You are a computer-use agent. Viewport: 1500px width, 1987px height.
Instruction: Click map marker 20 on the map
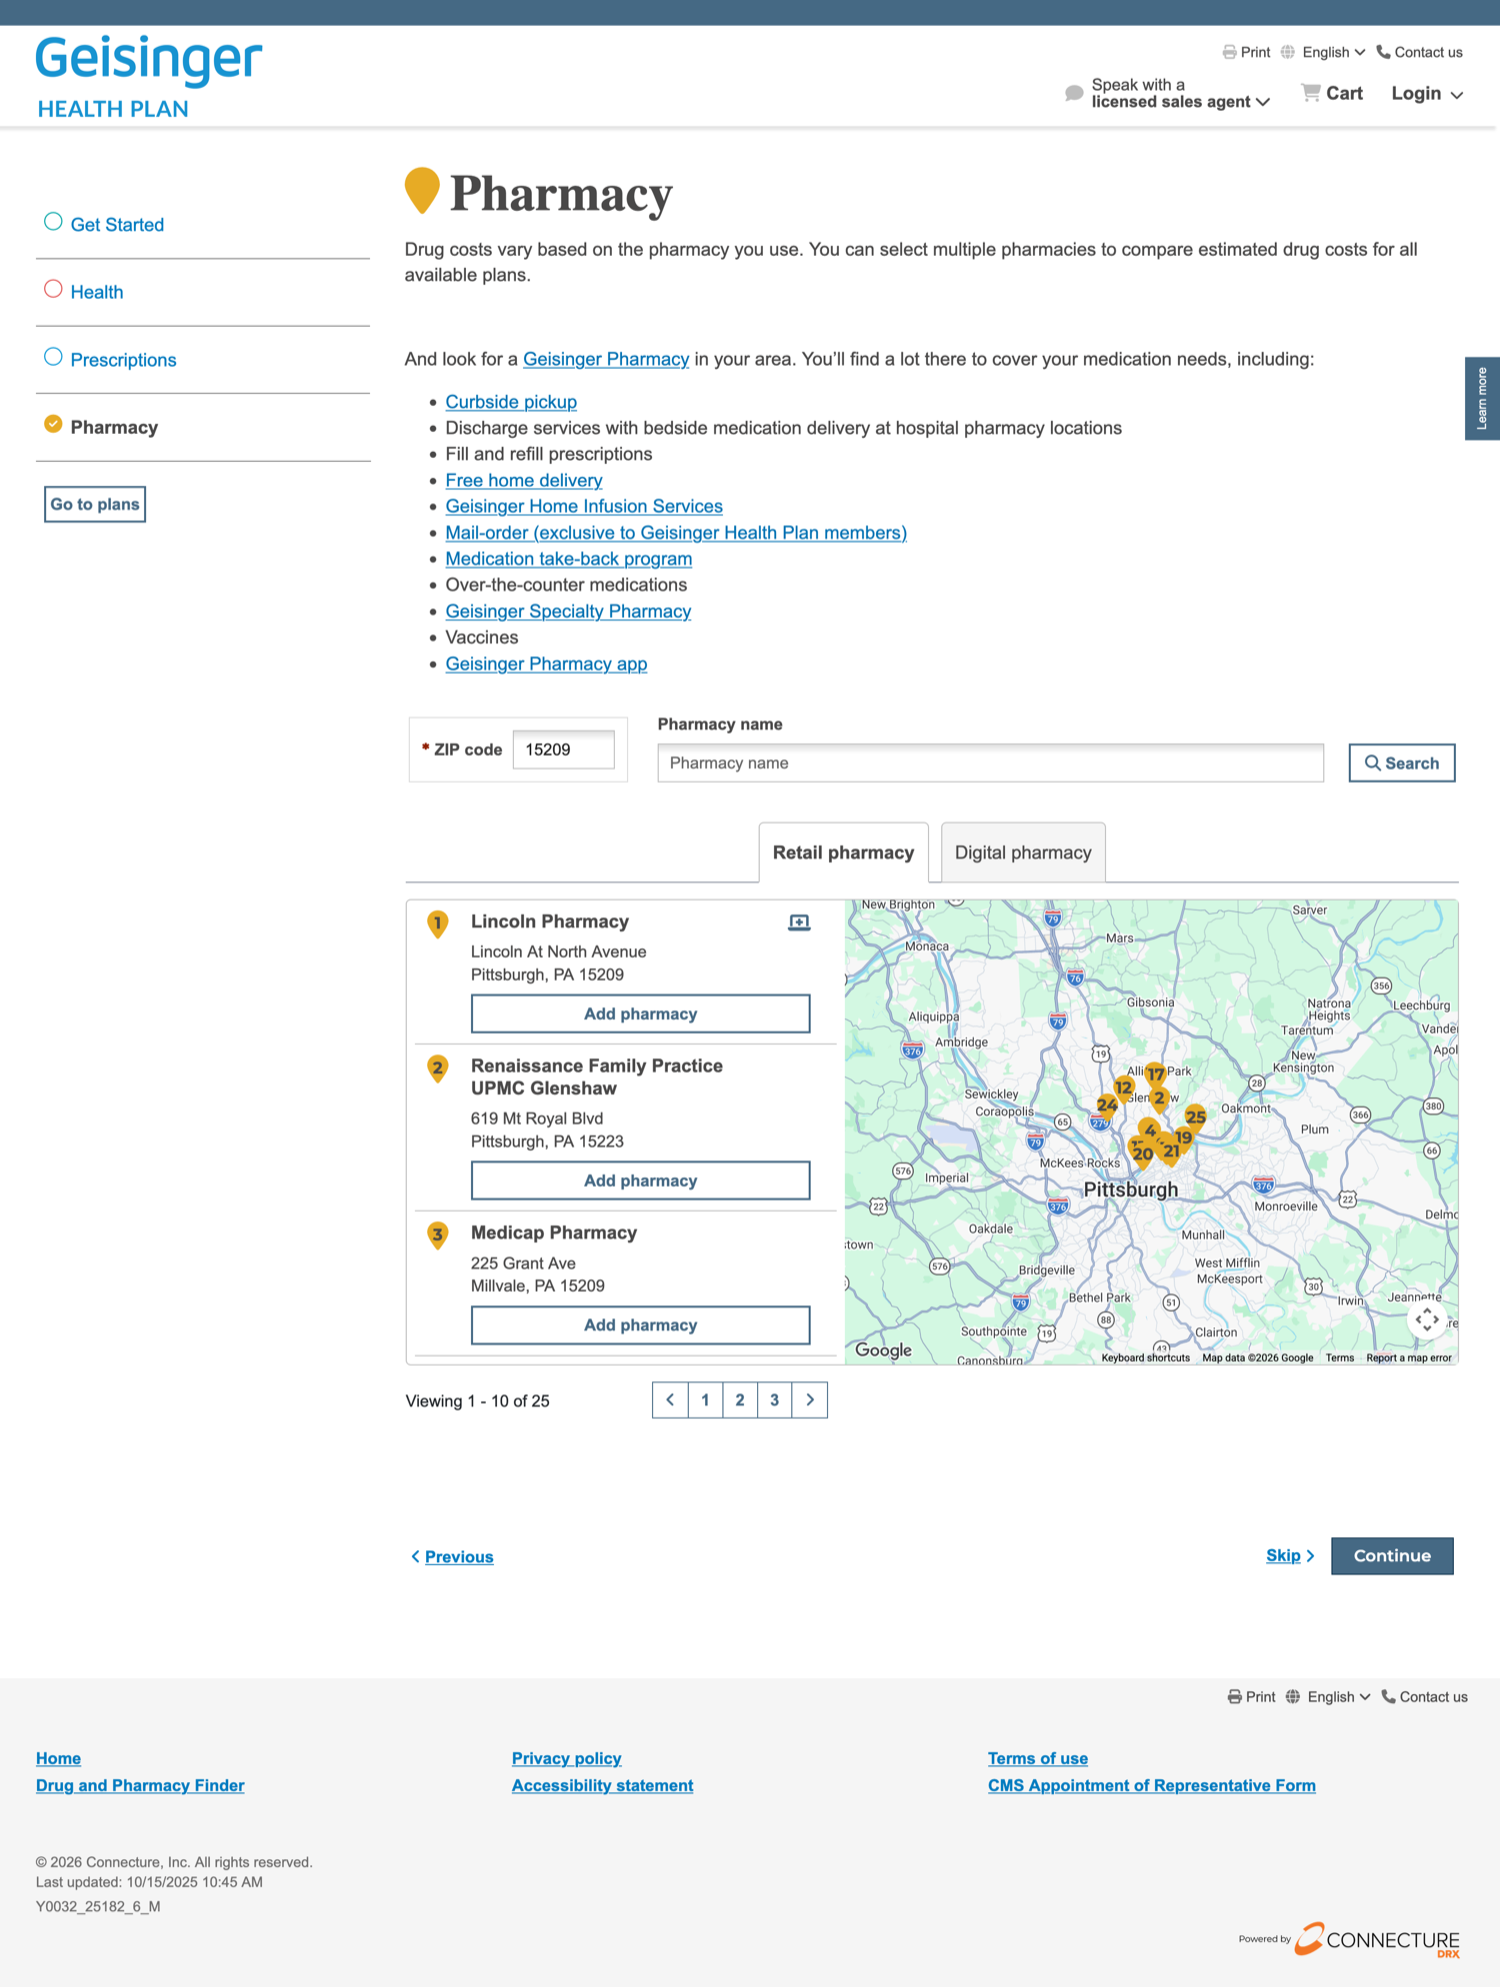point(1142,1155)
